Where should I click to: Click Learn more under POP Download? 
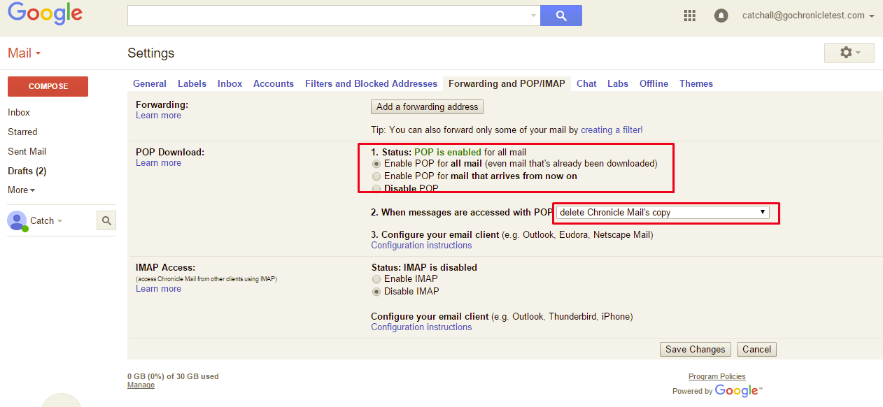coord(158,163)
